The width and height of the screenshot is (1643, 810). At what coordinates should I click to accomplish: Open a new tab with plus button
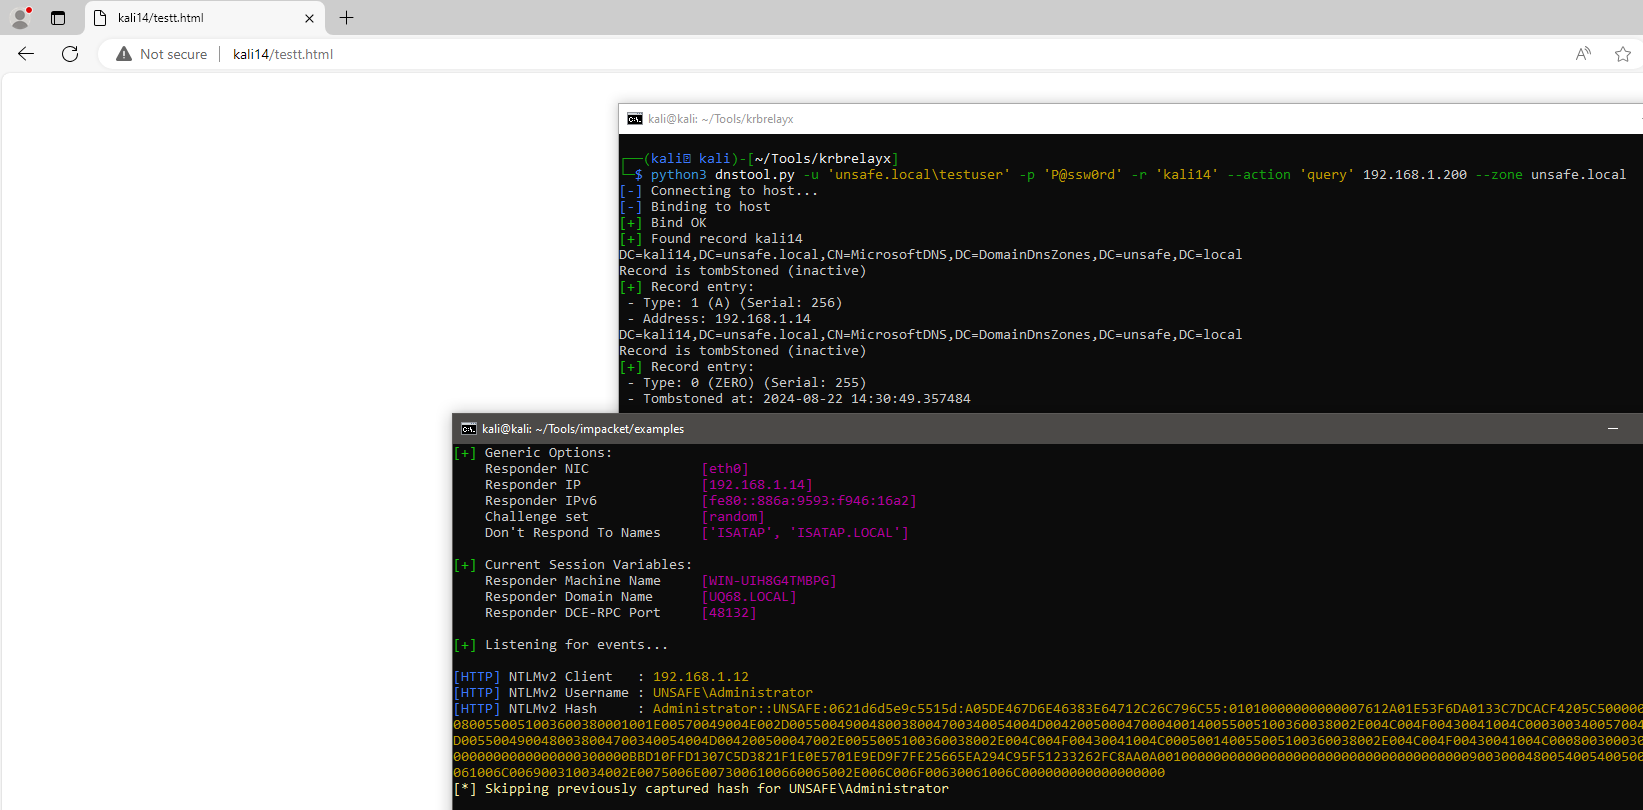(346, 18)
